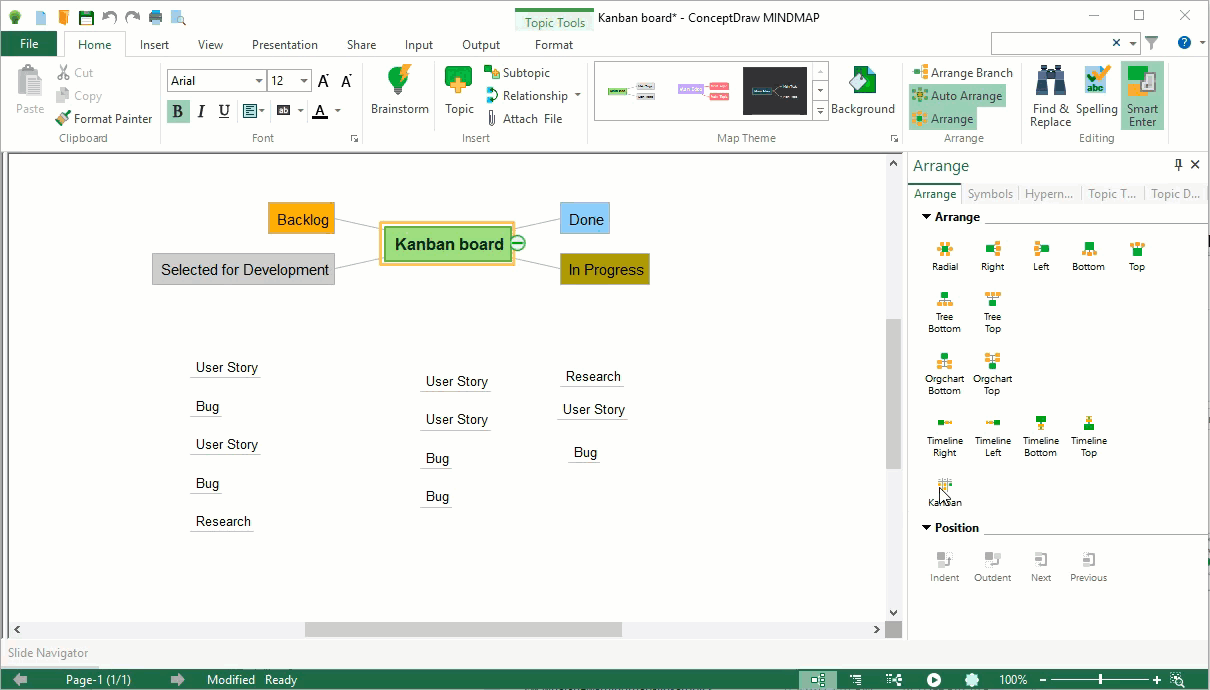Viewport: 1210px width, 690px height.
Task: Click the Print icon in quick access toolbar
Action: (x=156, y=17)
